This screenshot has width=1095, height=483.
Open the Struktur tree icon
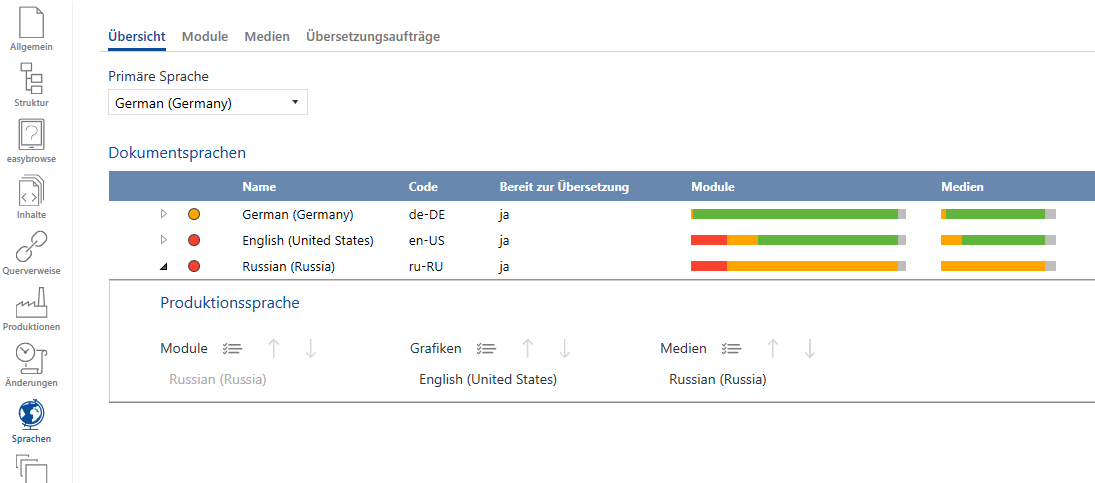(x=31, y=82)
